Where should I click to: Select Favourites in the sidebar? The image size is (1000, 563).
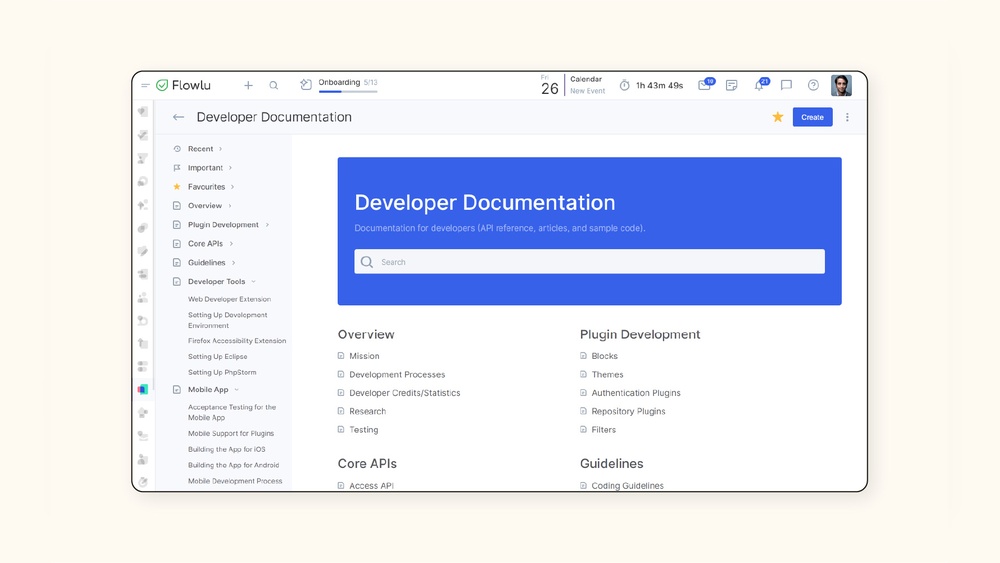click(206, 187)
